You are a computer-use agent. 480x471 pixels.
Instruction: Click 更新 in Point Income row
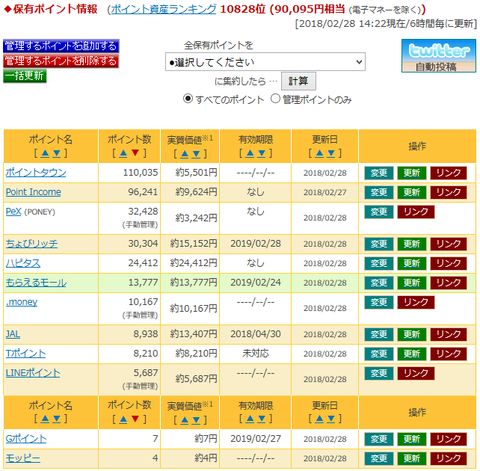pyautogui.click(x=412, y=192)
